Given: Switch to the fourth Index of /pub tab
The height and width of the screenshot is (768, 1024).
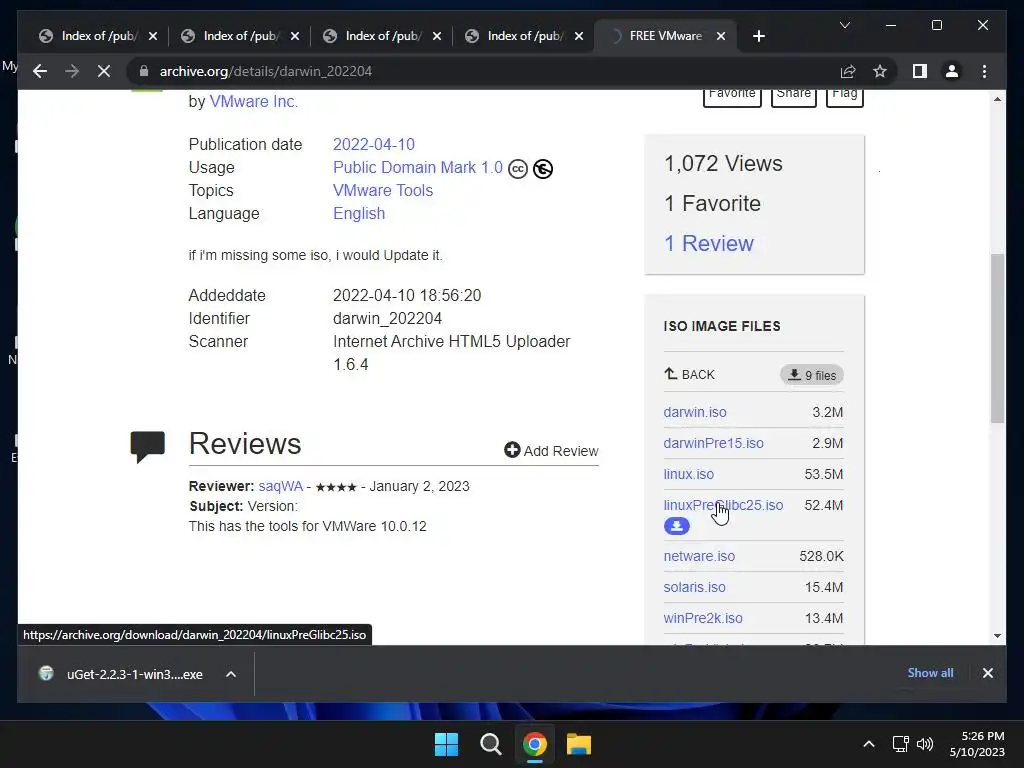Looking at the screenshot, I should pyautogui.click(x=524, y=36).
